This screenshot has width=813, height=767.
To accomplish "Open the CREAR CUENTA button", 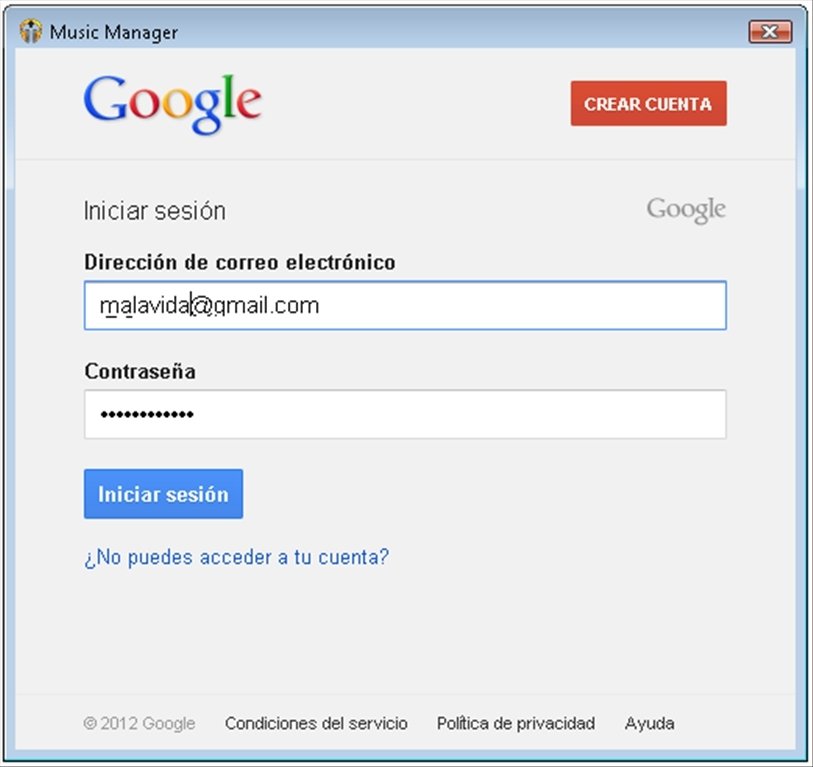I will point(648,103).
